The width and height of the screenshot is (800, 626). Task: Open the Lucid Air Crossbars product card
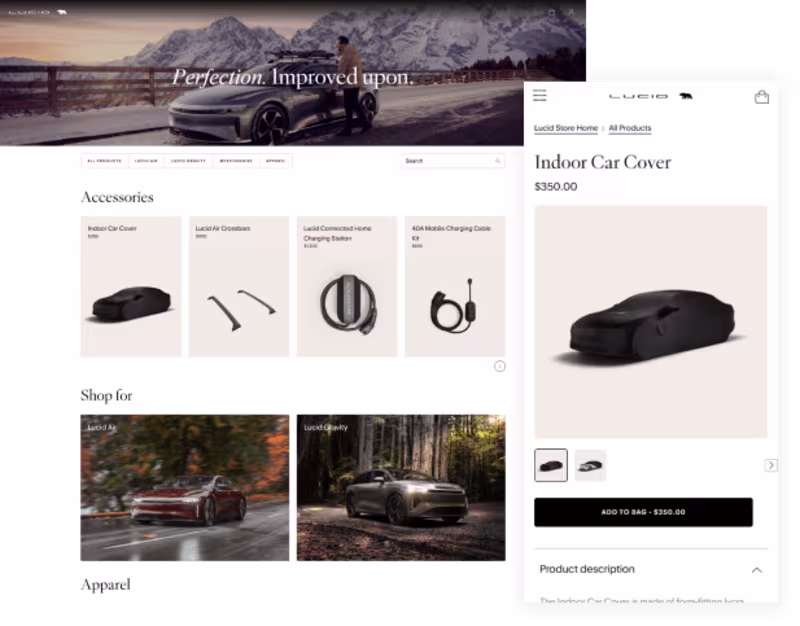[239, 286]
